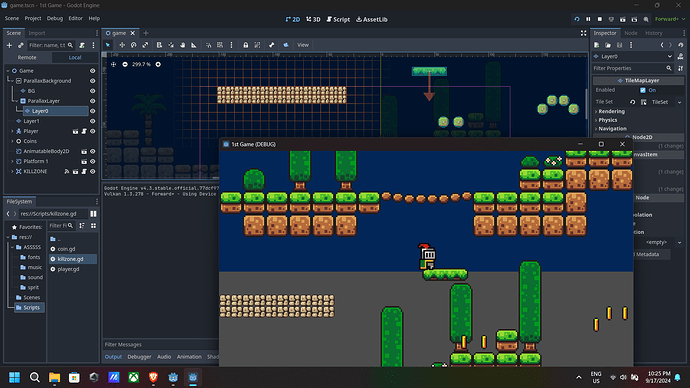
Task: Expand the Rendering section
Action: pyautogui.click(x=611, y=111)
